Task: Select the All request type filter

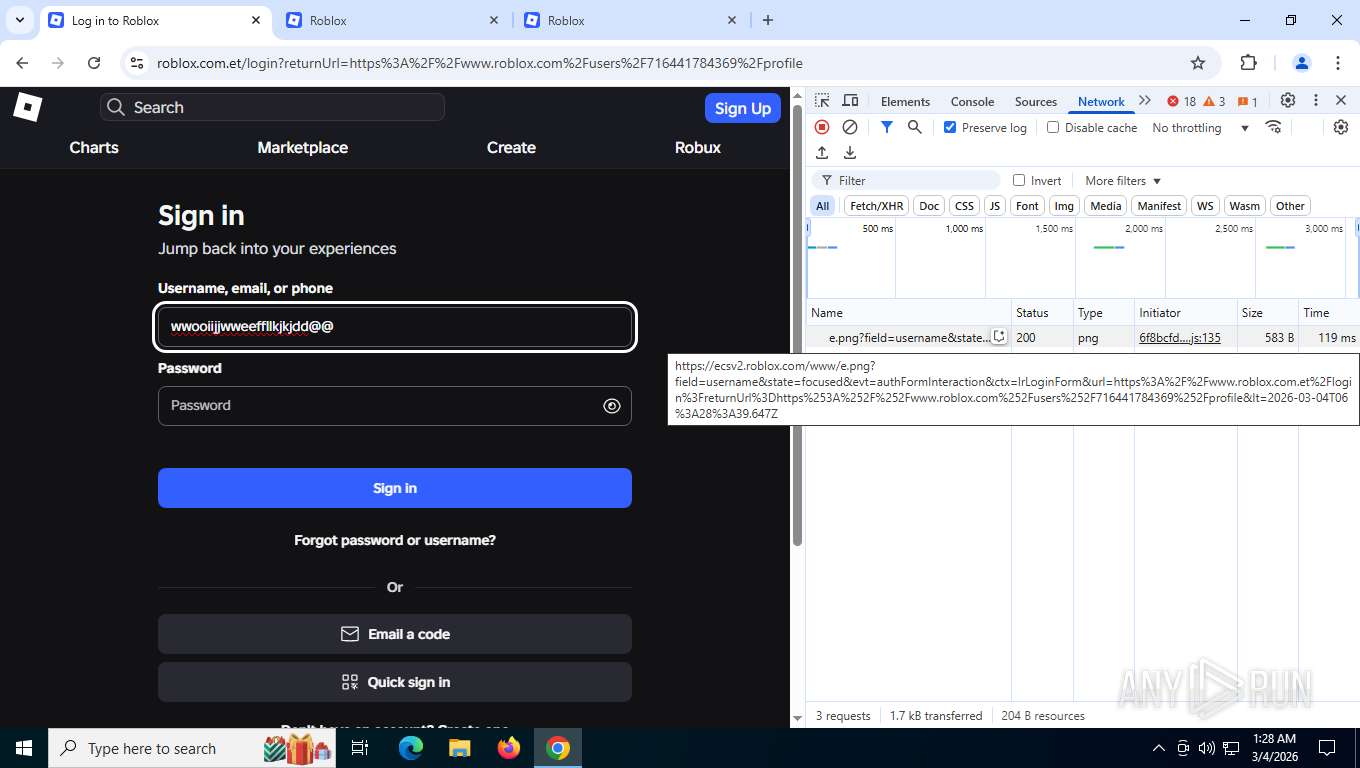Action: click(822, 206)
